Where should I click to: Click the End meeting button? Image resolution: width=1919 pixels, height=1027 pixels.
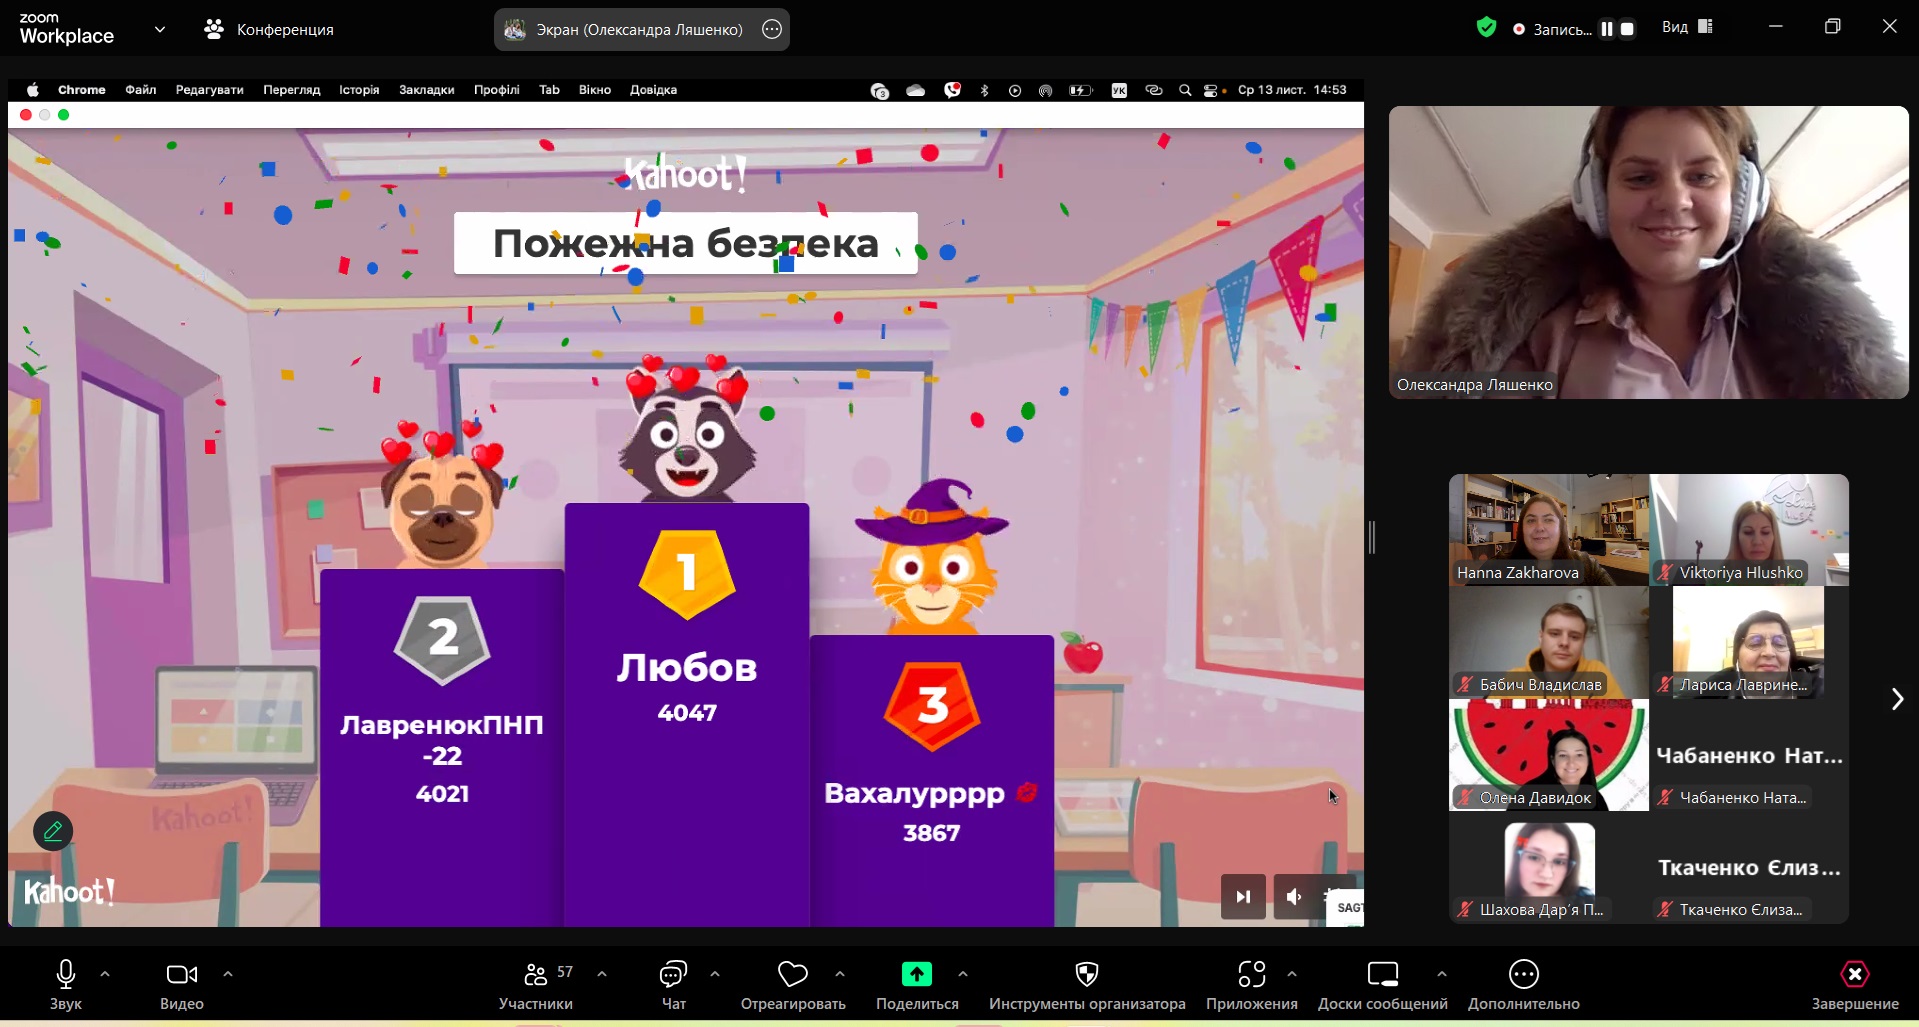click(1854, 974)
